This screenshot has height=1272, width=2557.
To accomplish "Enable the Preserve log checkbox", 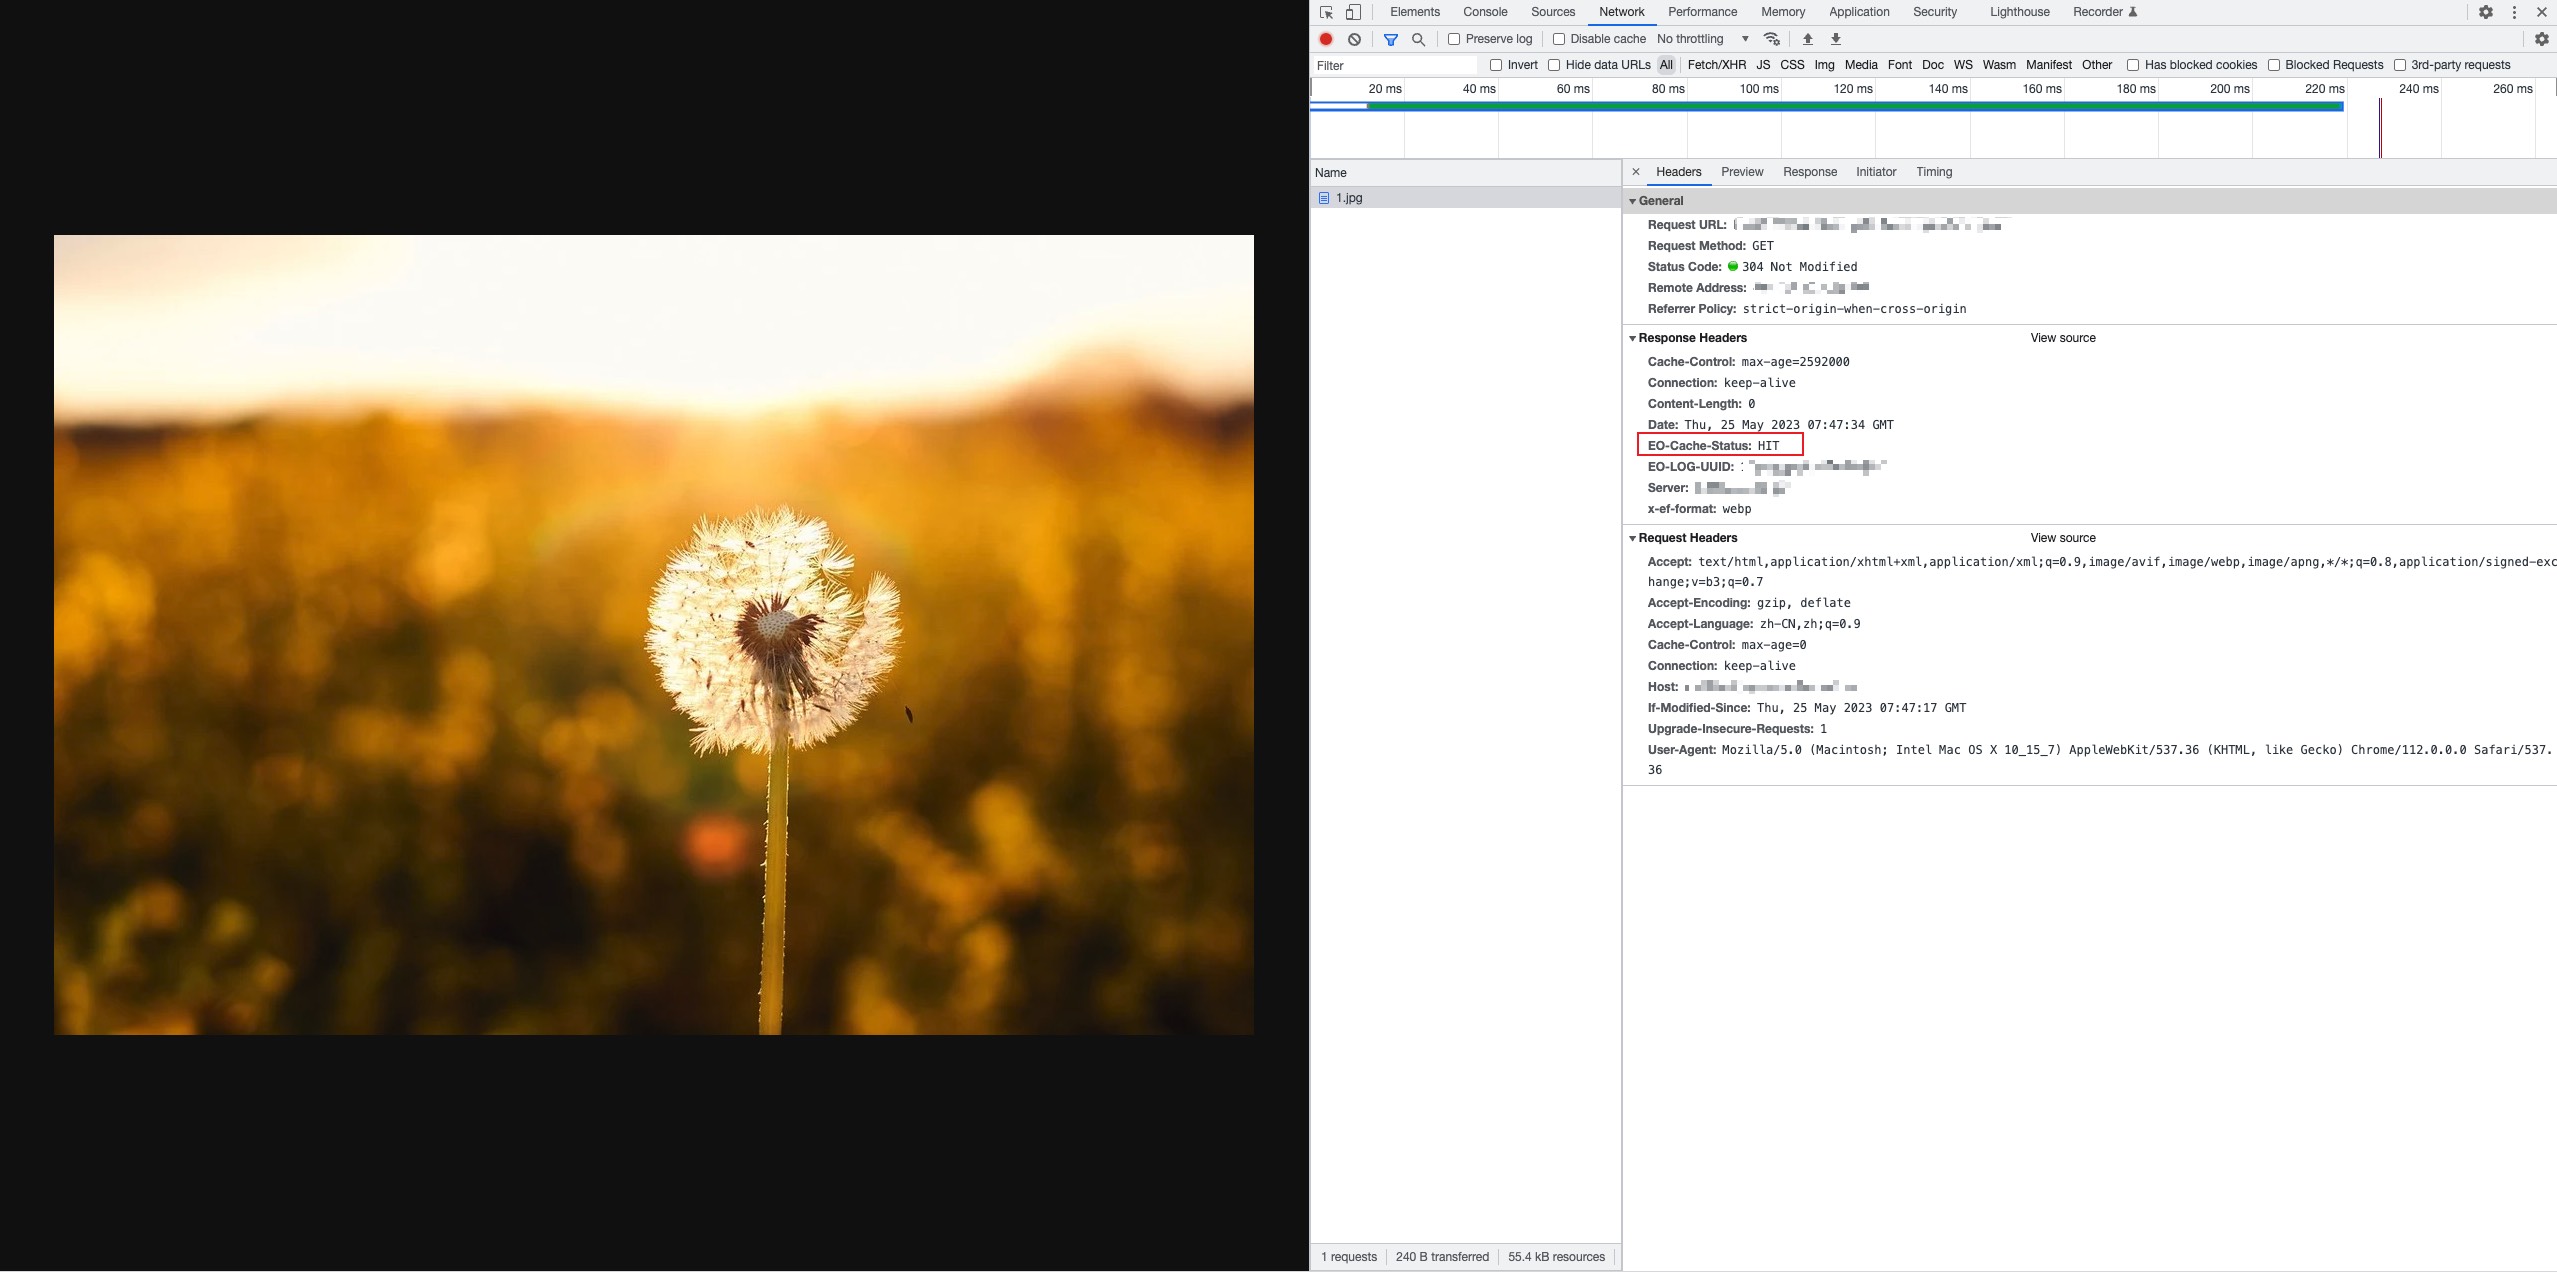I will (1454, 39).
